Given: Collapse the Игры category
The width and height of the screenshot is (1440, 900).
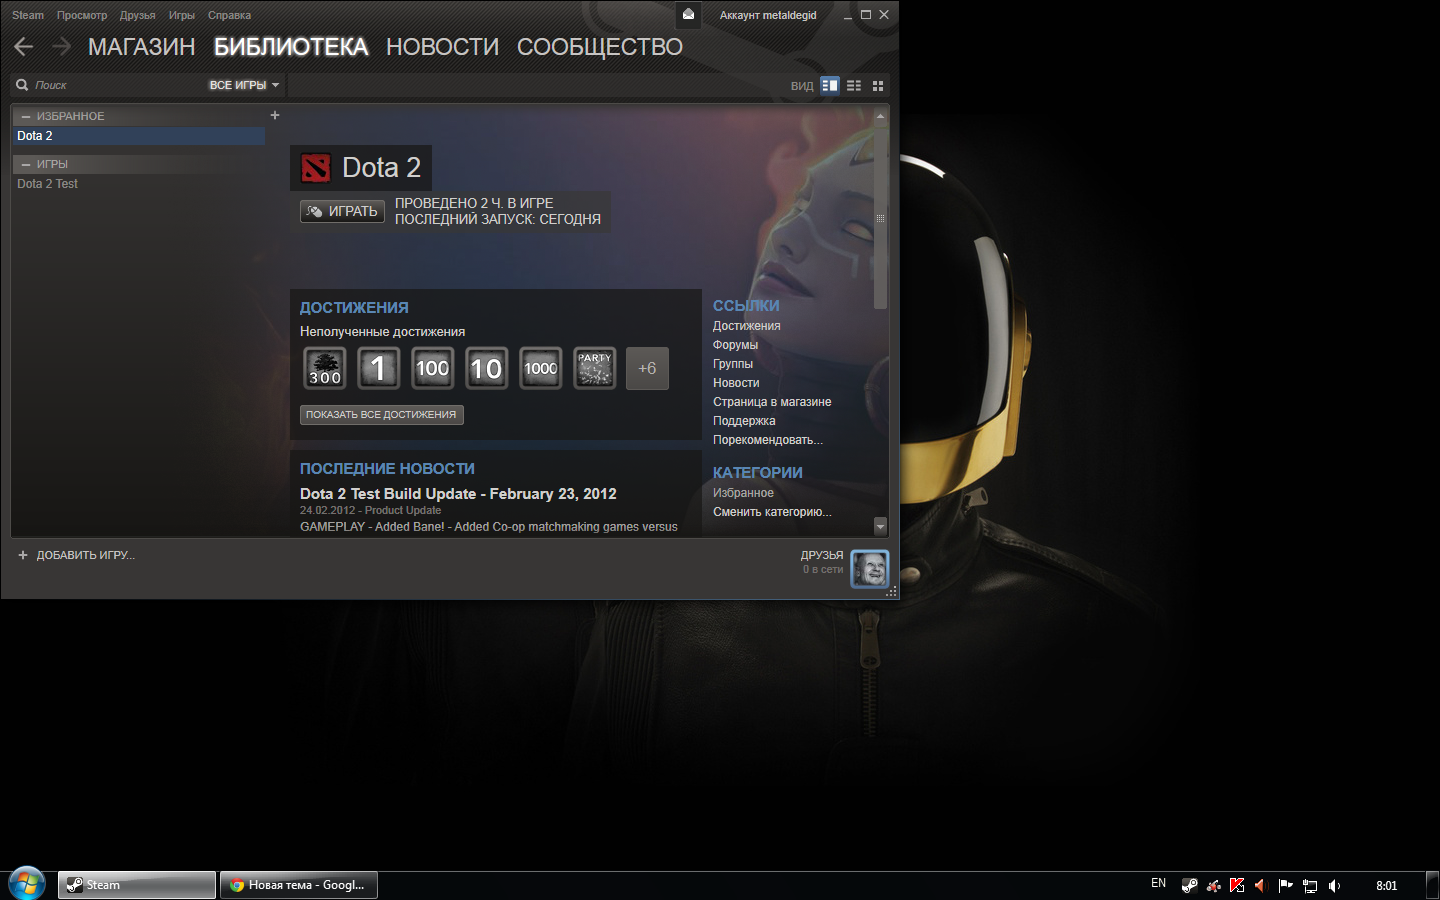Looking at the screenshot, I should (x=26, y=164).
